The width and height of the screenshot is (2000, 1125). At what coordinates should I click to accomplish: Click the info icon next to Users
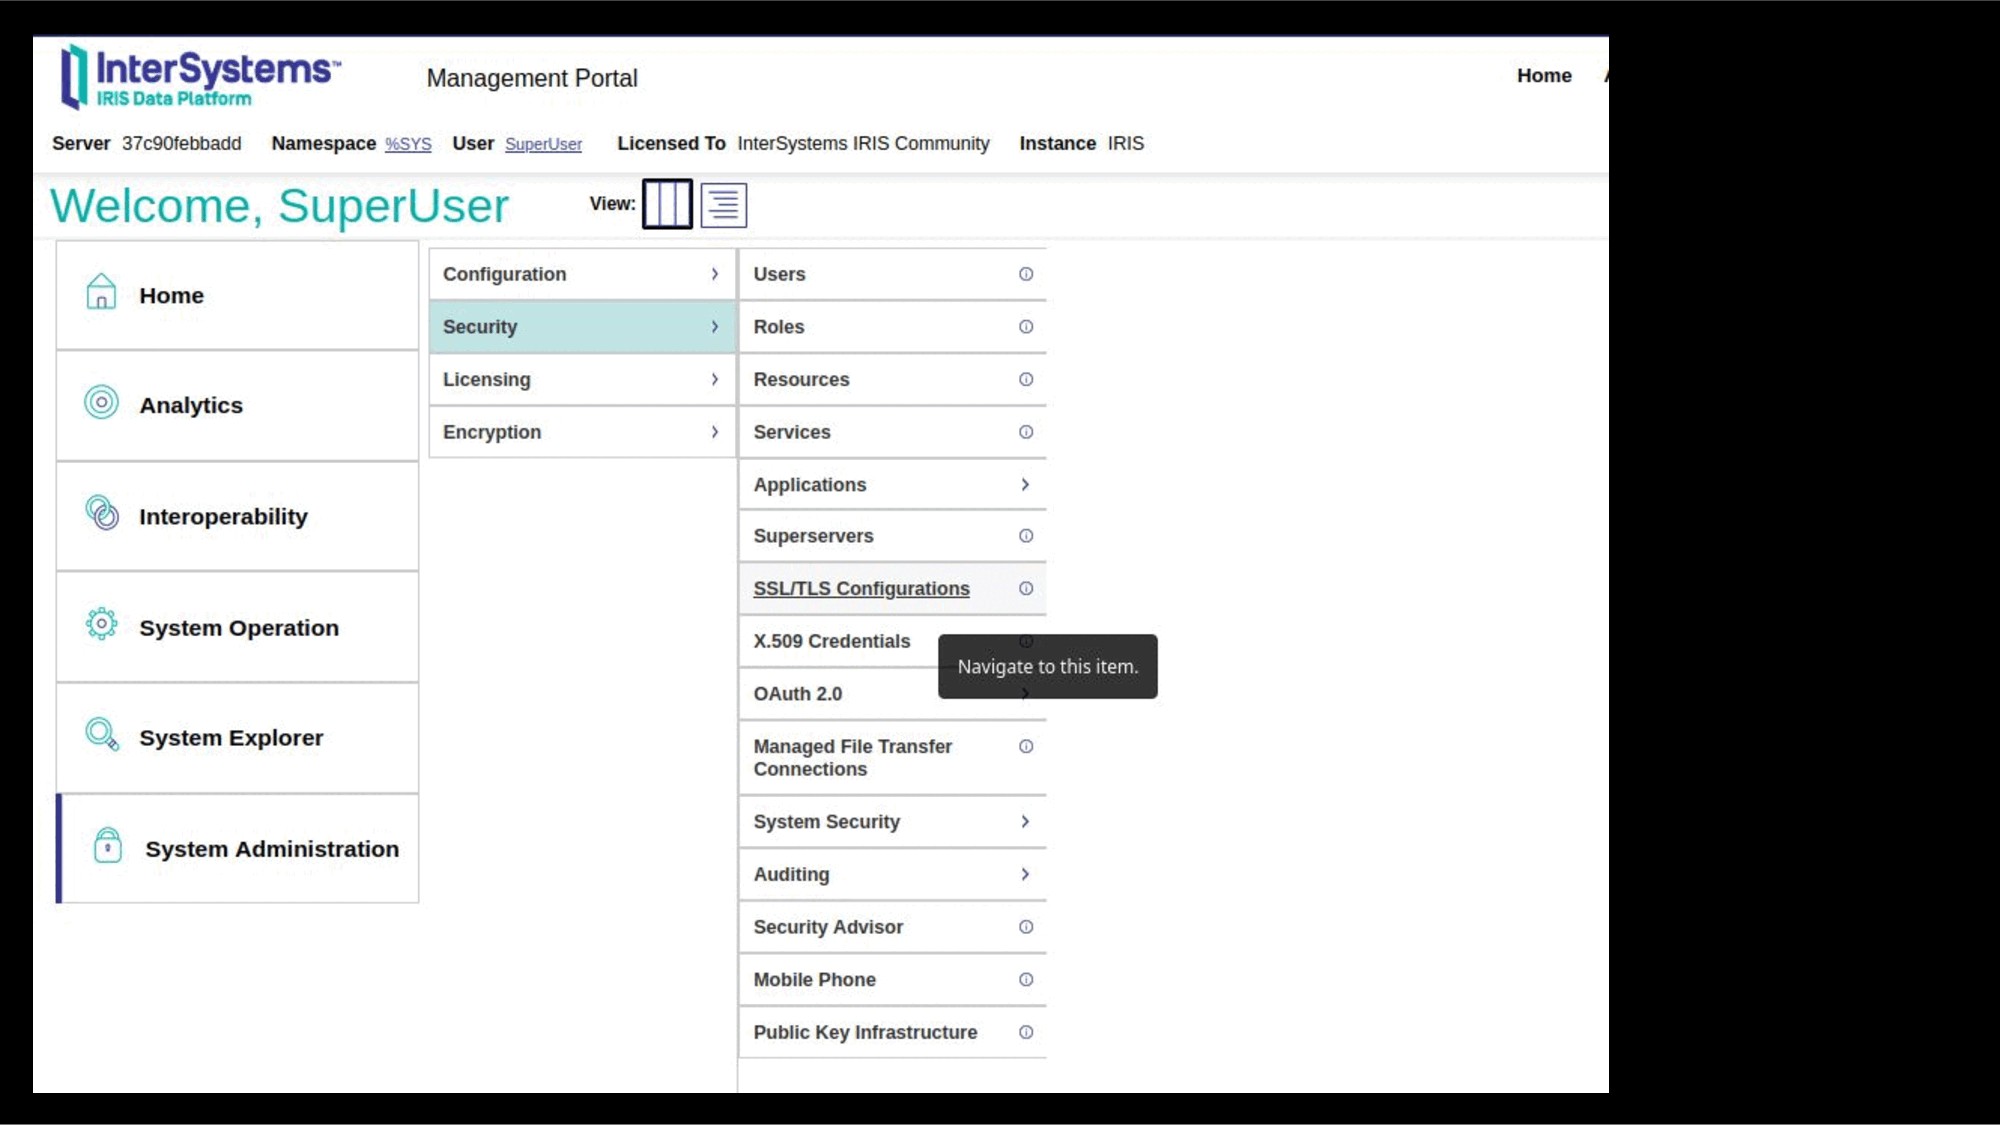pyautogui.click(x=1025, y=274)
